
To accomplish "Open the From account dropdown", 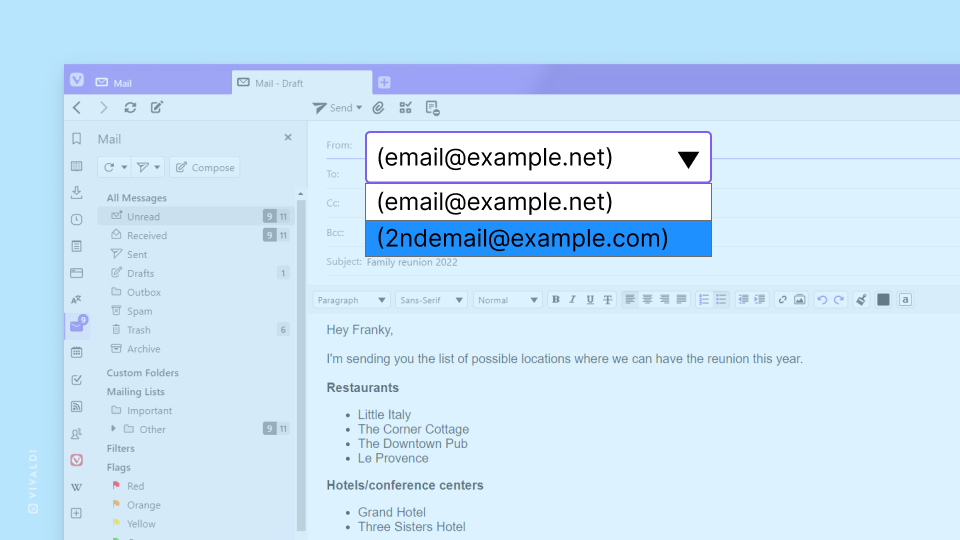I will [x=538, y=157].
